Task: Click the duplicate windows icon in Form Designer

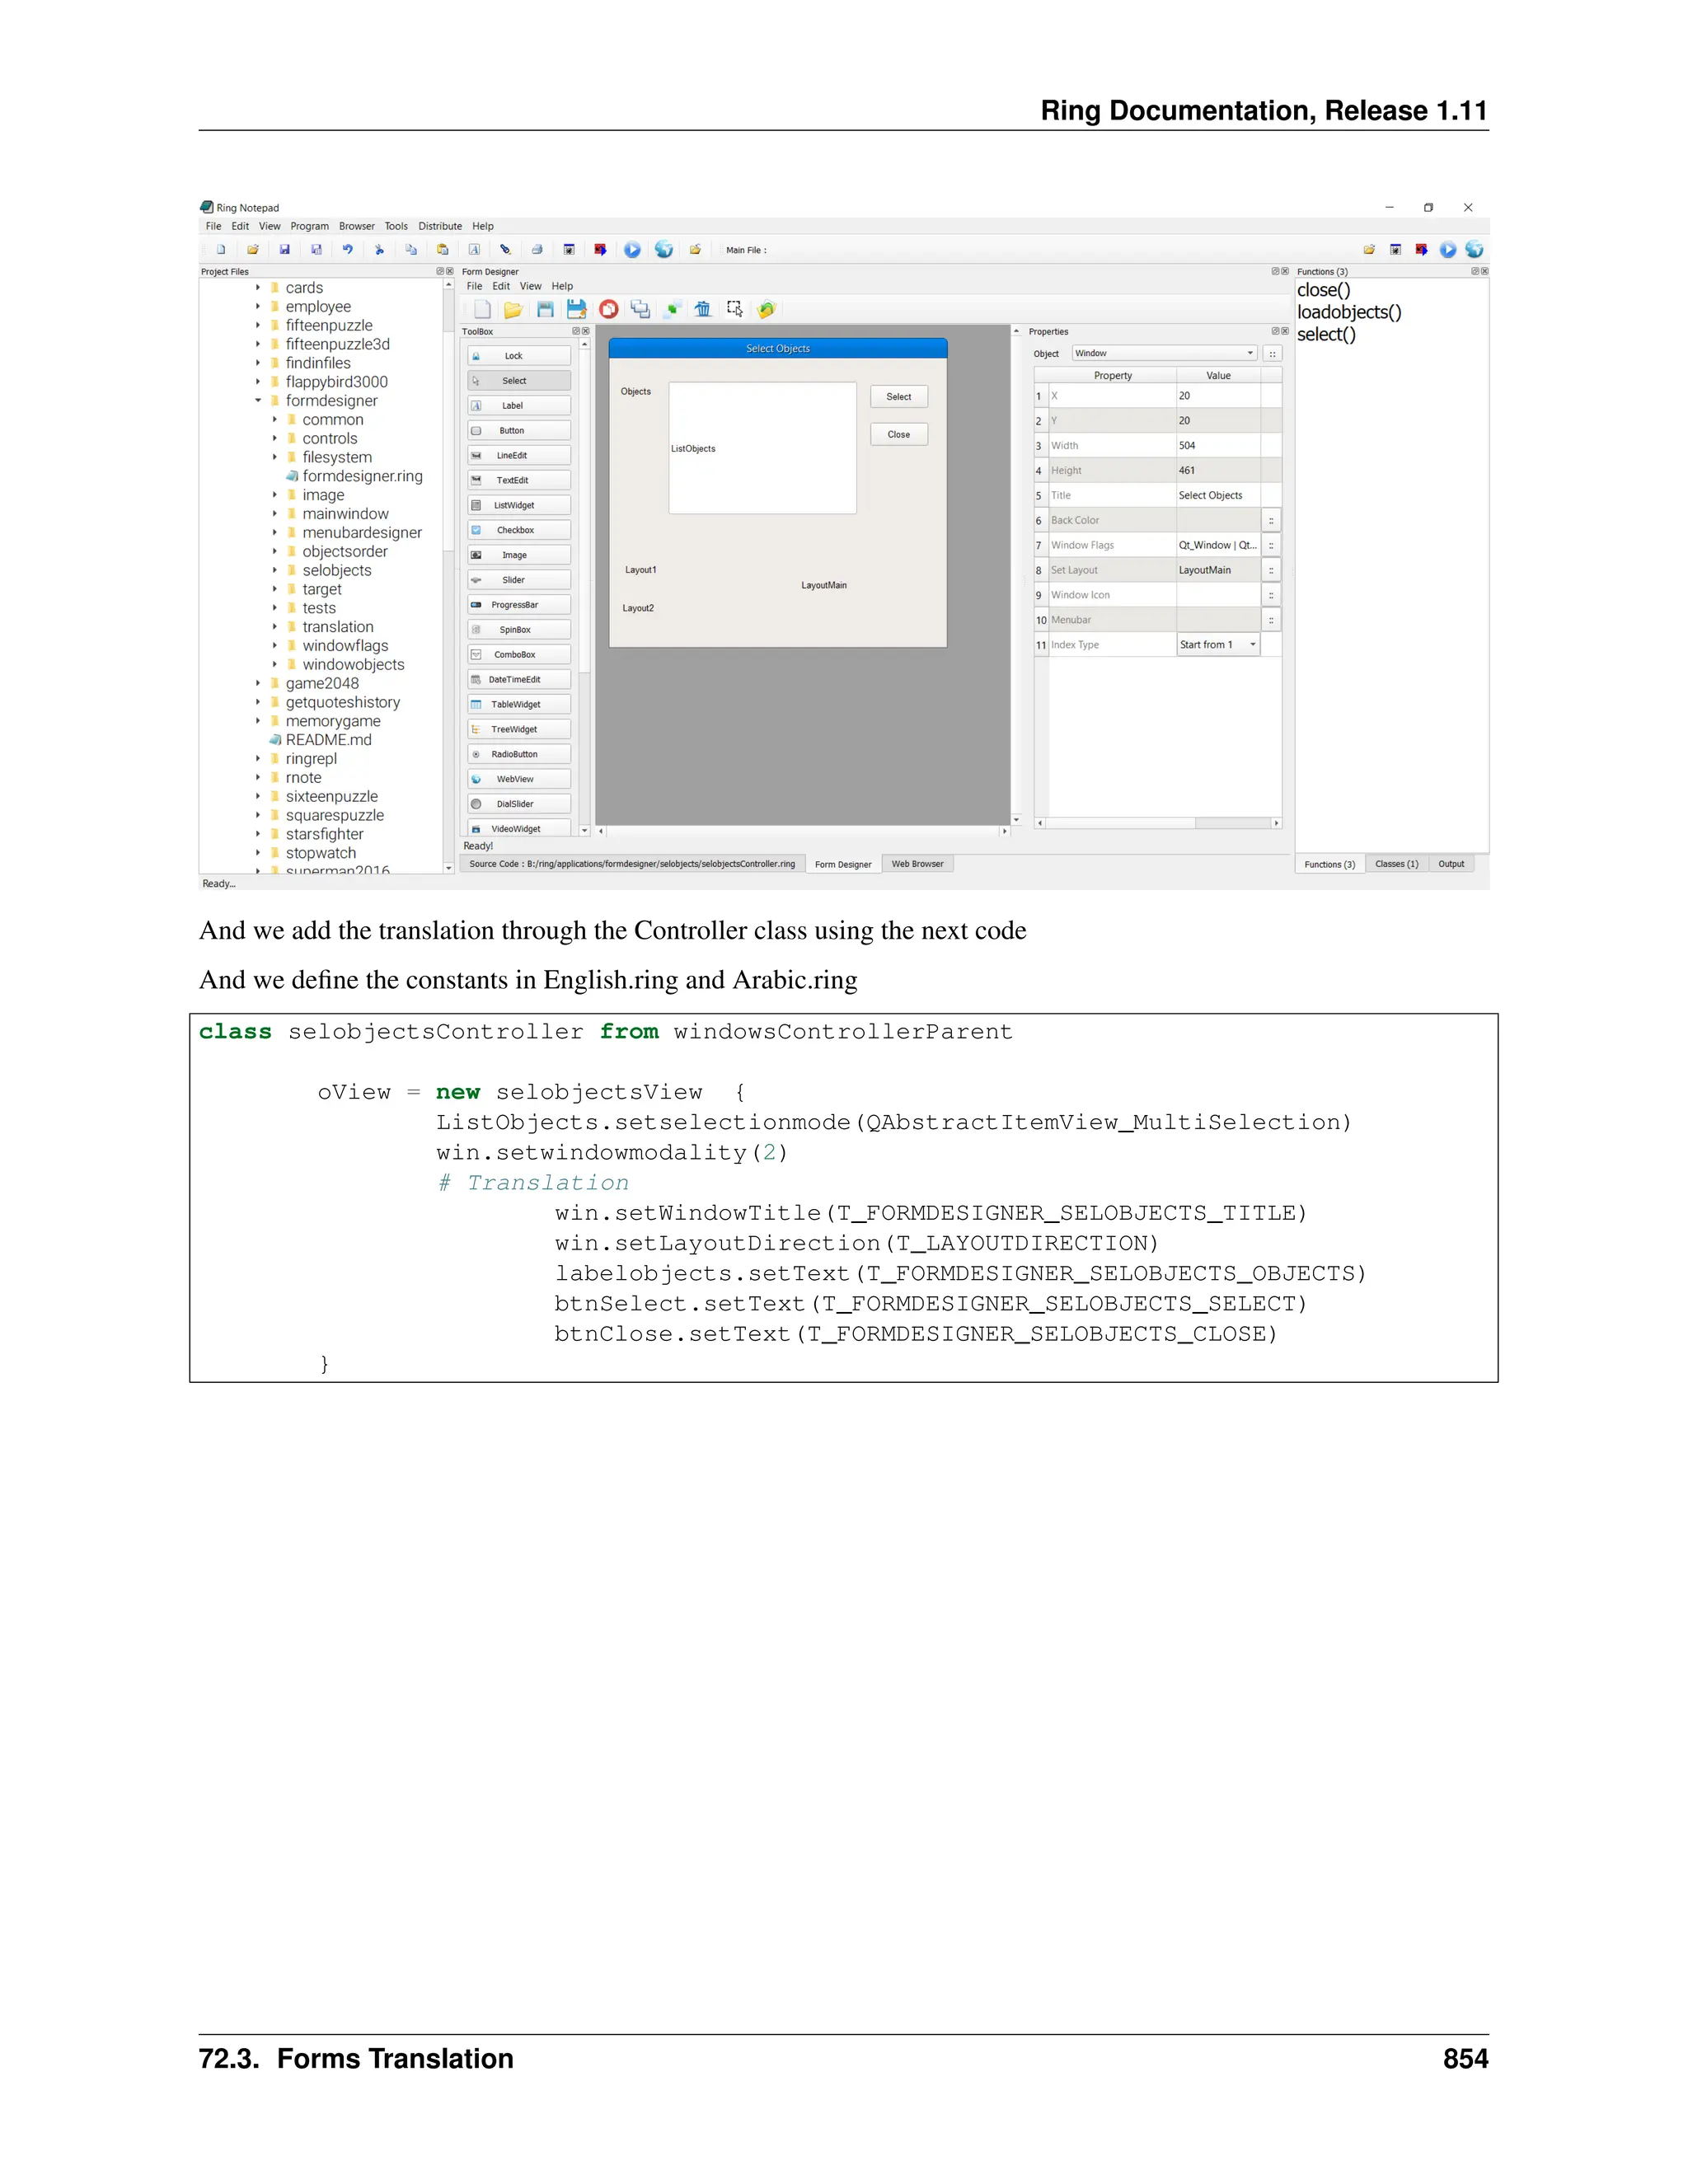Action: coord(640,309)
